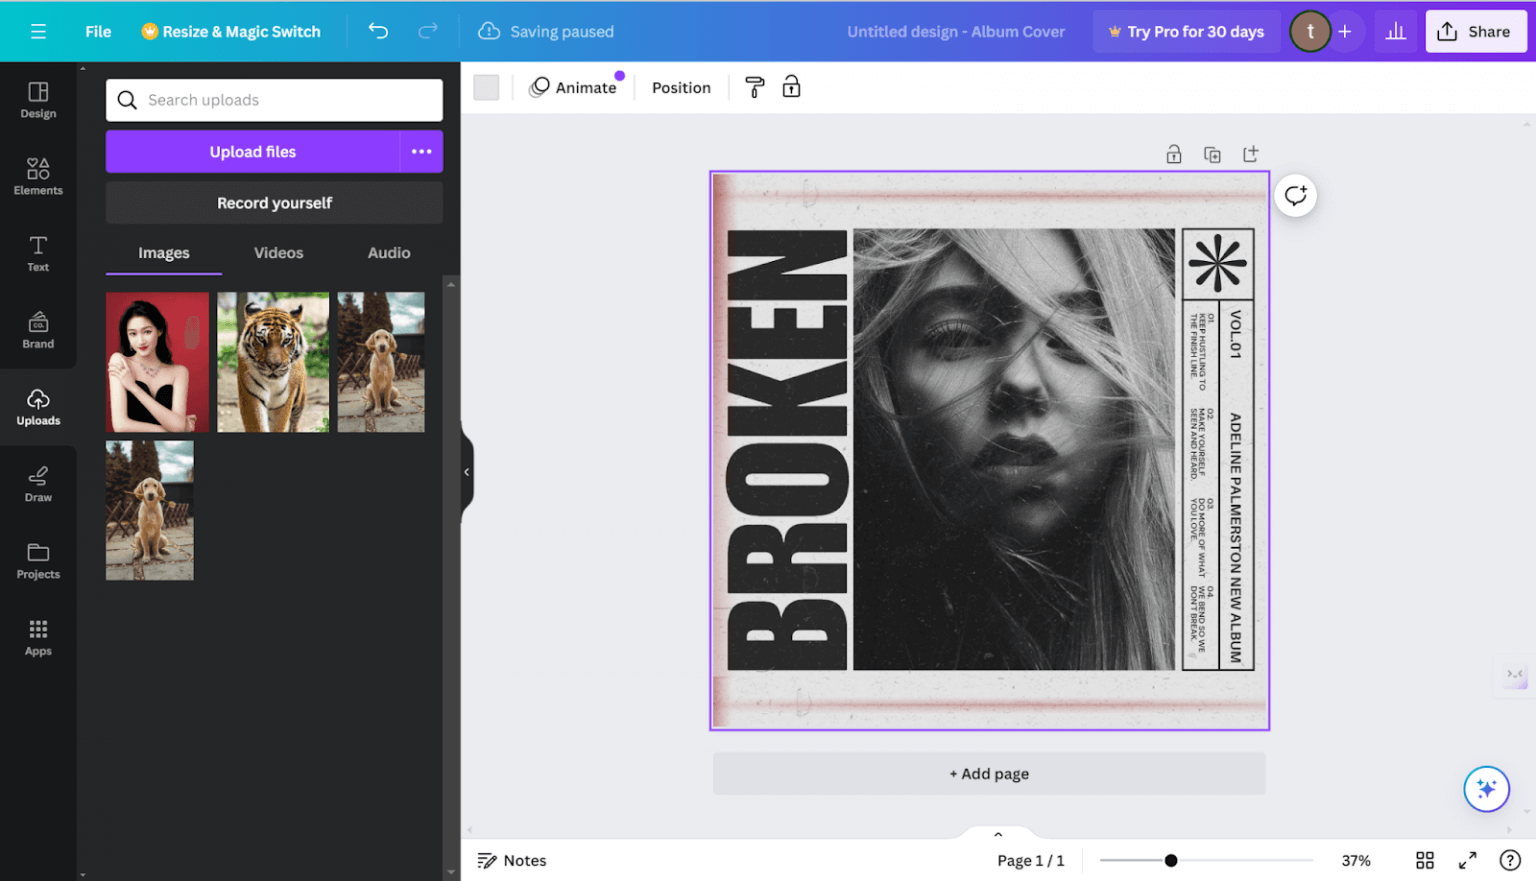
Task: Open the Apps panel
Action: [x=38, y=637]
